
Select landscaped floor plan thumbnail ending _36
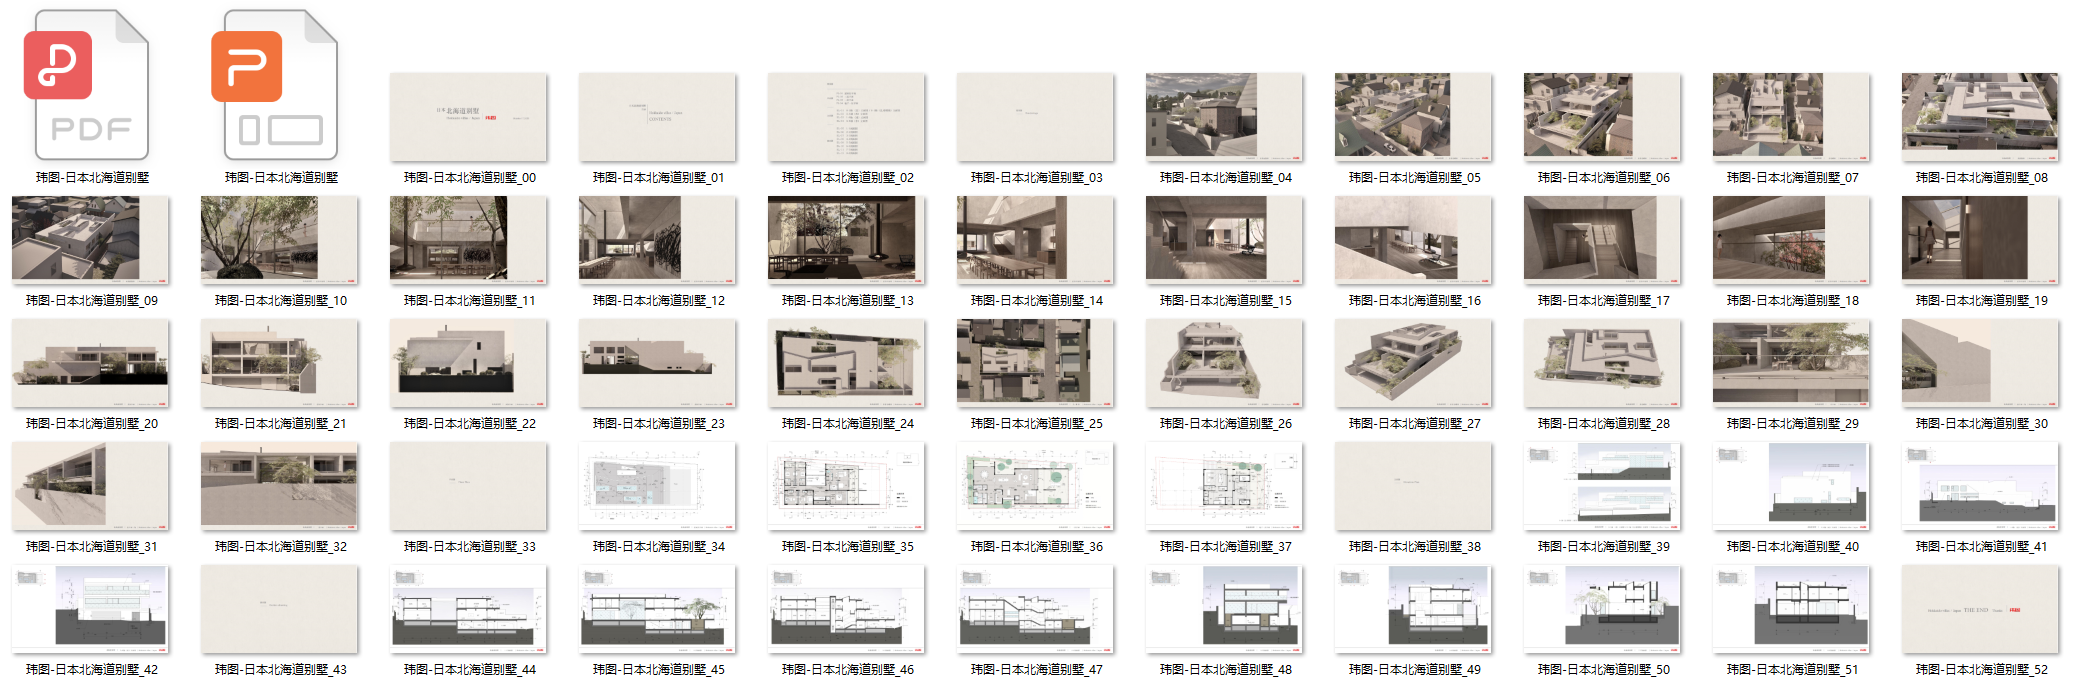tap(1035, 486)
